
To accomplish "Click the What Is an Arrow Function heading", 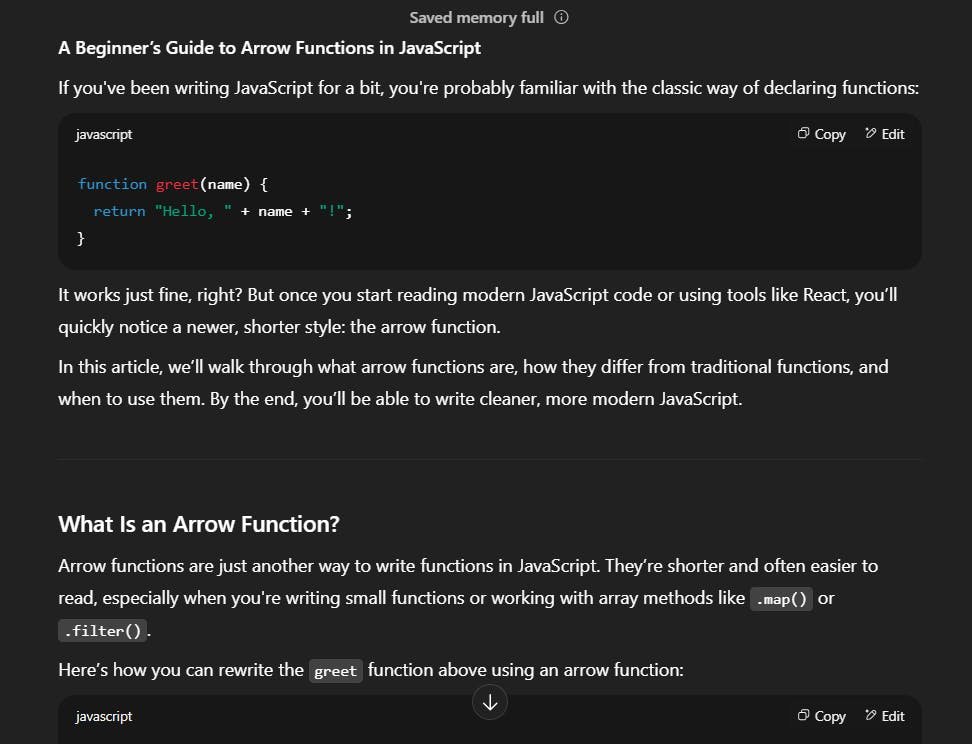I will [198, 523].
